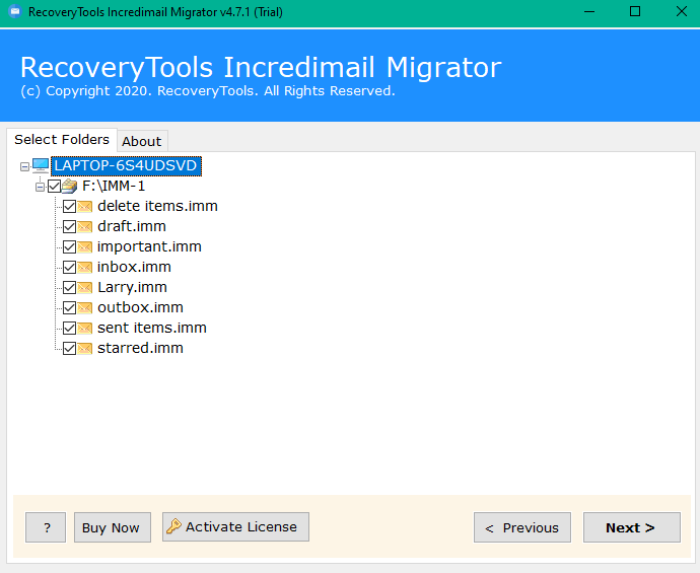Uncheck the sent items.imm checkbox
Screen dimensions: 700x573
click(x=69, y=328)
